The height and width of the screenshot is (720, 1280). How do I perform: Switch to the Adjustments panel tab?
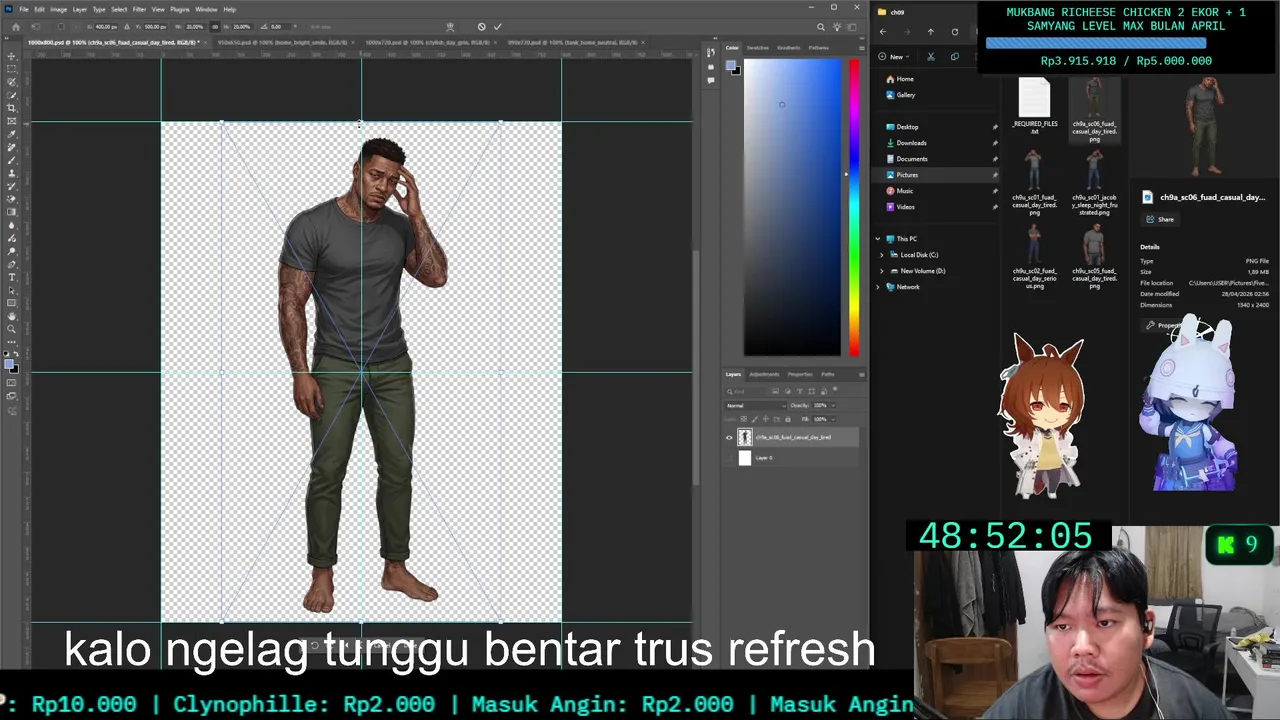[764, 375]
